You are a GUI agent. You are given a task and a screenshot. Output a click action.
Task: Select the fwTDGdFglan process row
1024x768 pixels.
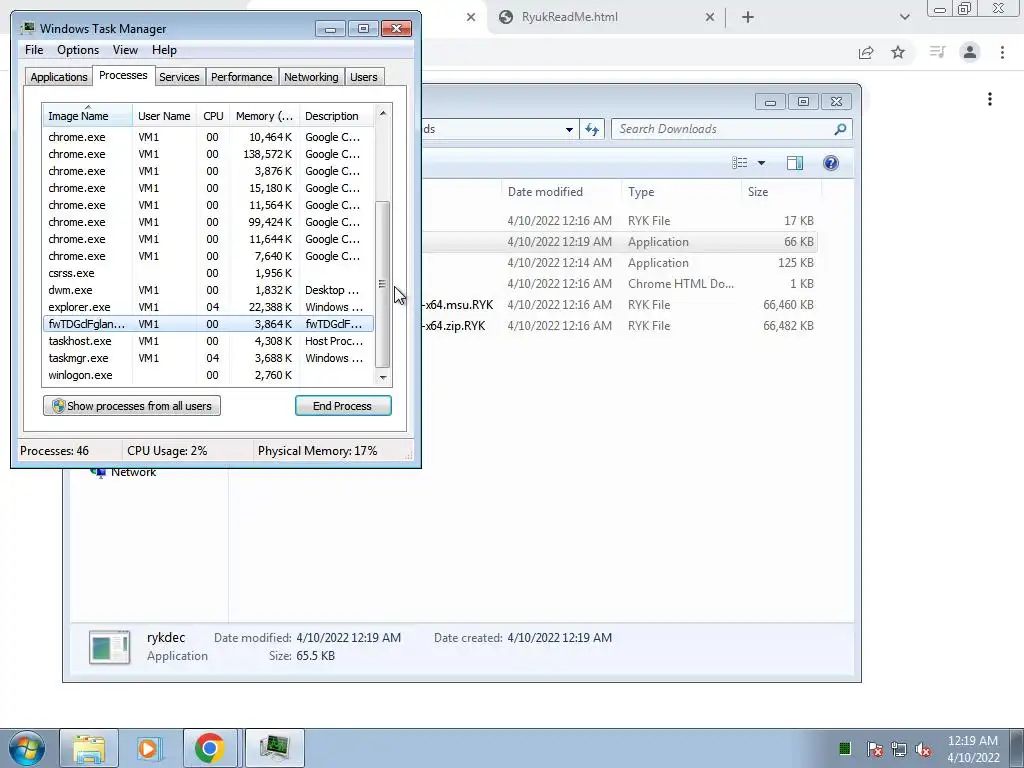[x=208, y=324]
